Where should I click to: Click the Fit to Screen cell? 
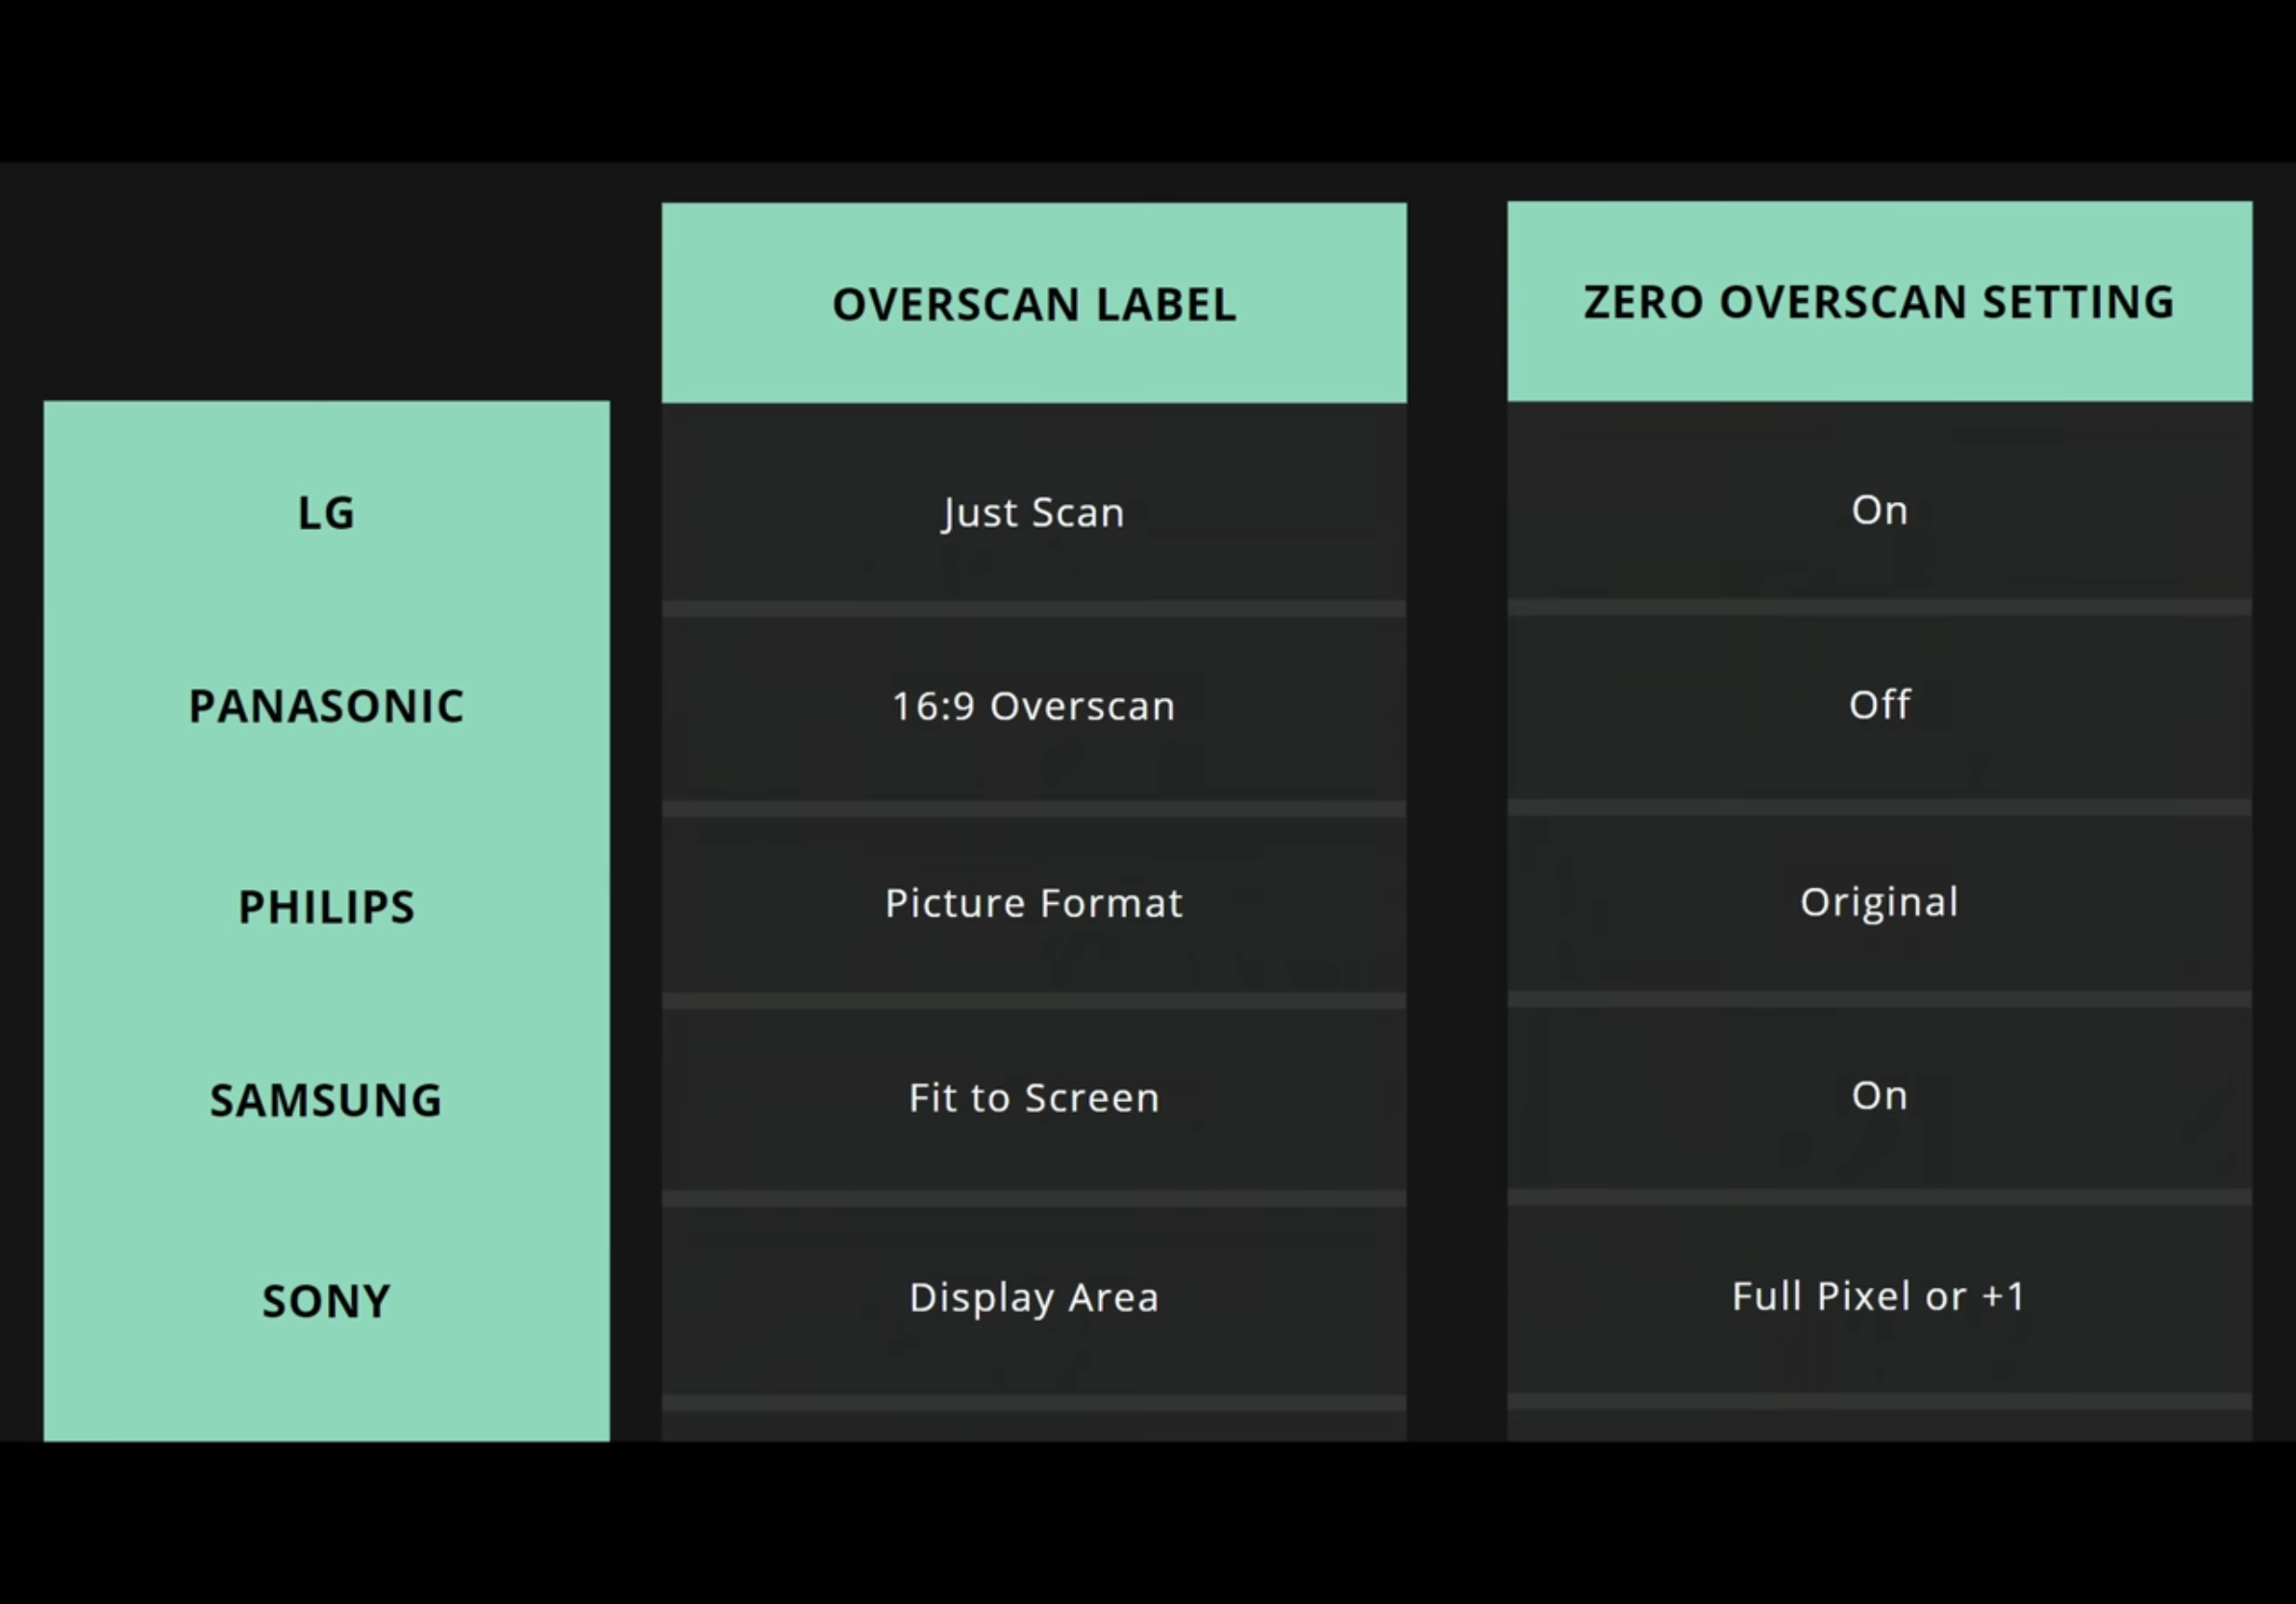click(x=1033, y=1098)
